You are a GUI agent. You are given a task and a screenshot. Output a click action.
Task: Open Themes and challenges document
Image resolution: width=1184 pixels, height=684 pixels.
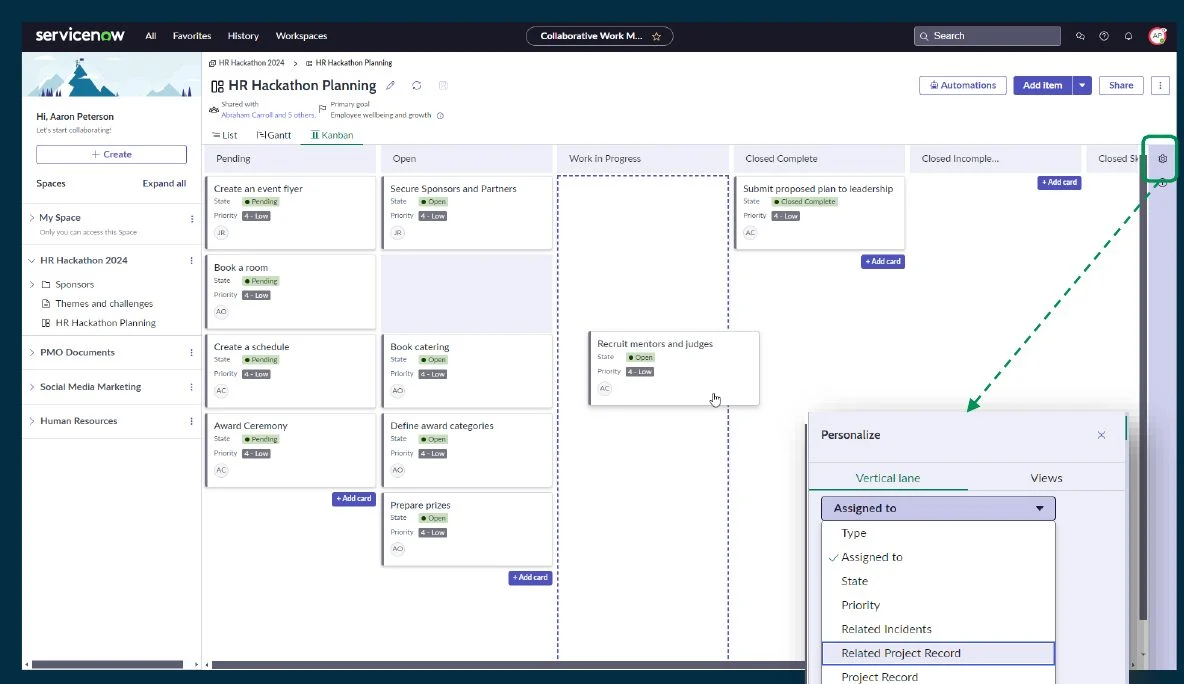coord(104,303)
